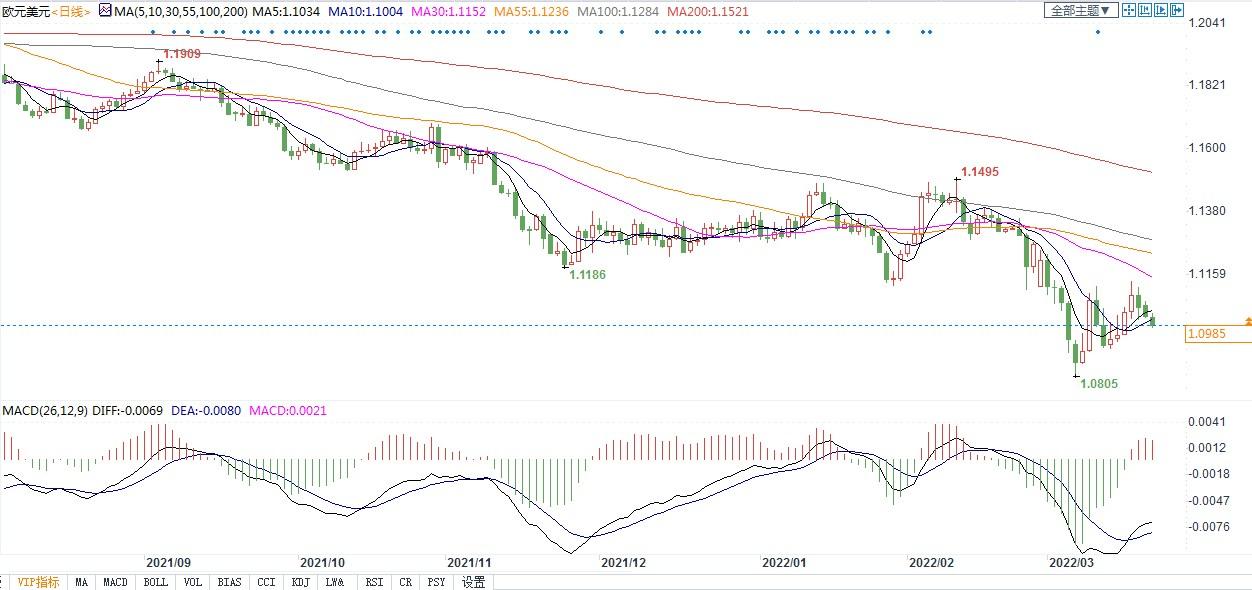
Task: Click the export arrow icon at top right
Action: coord(1177,10)
